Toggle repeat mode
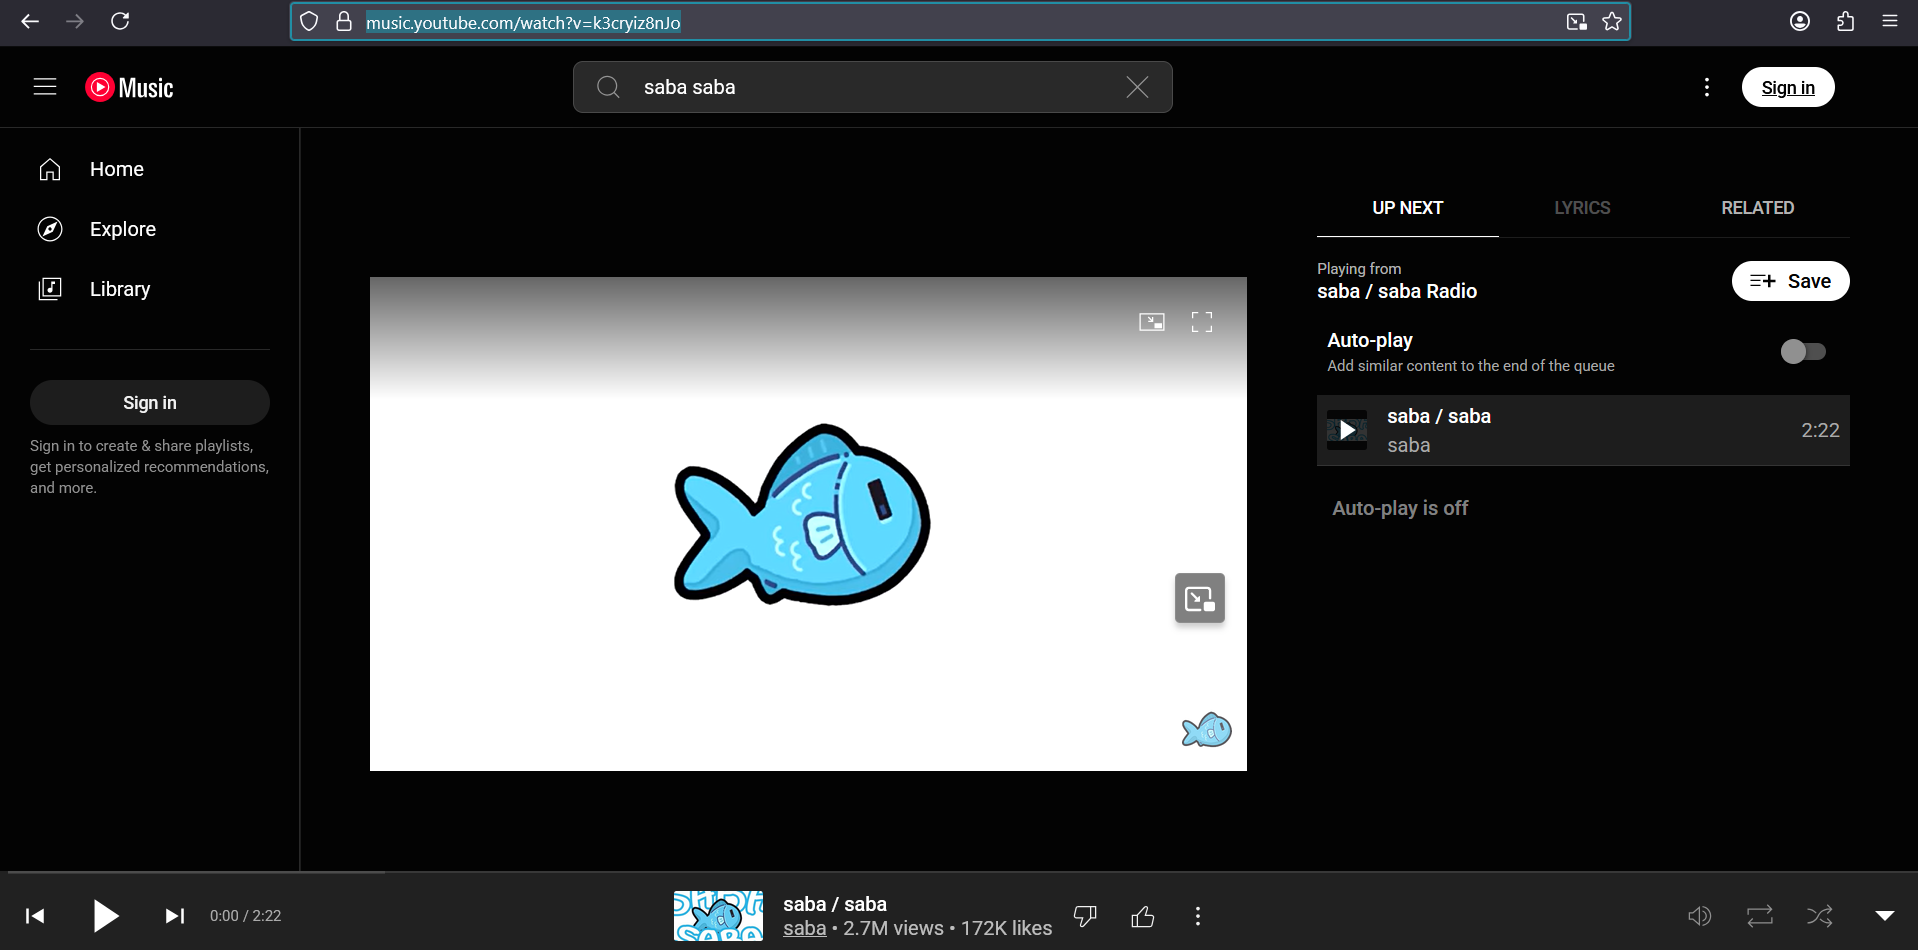1918x950 pixels. [x=1760, y=916]
